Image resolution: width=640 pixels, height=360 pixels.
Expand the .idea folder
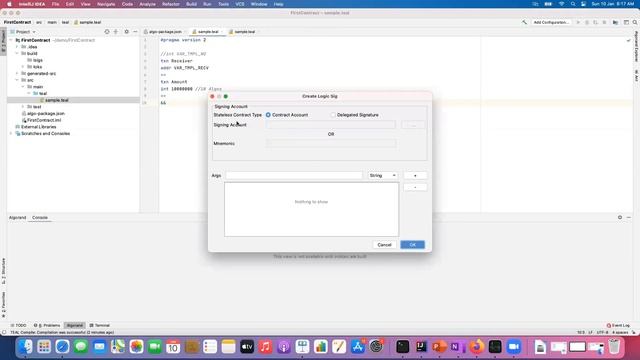tap(17, 47)
